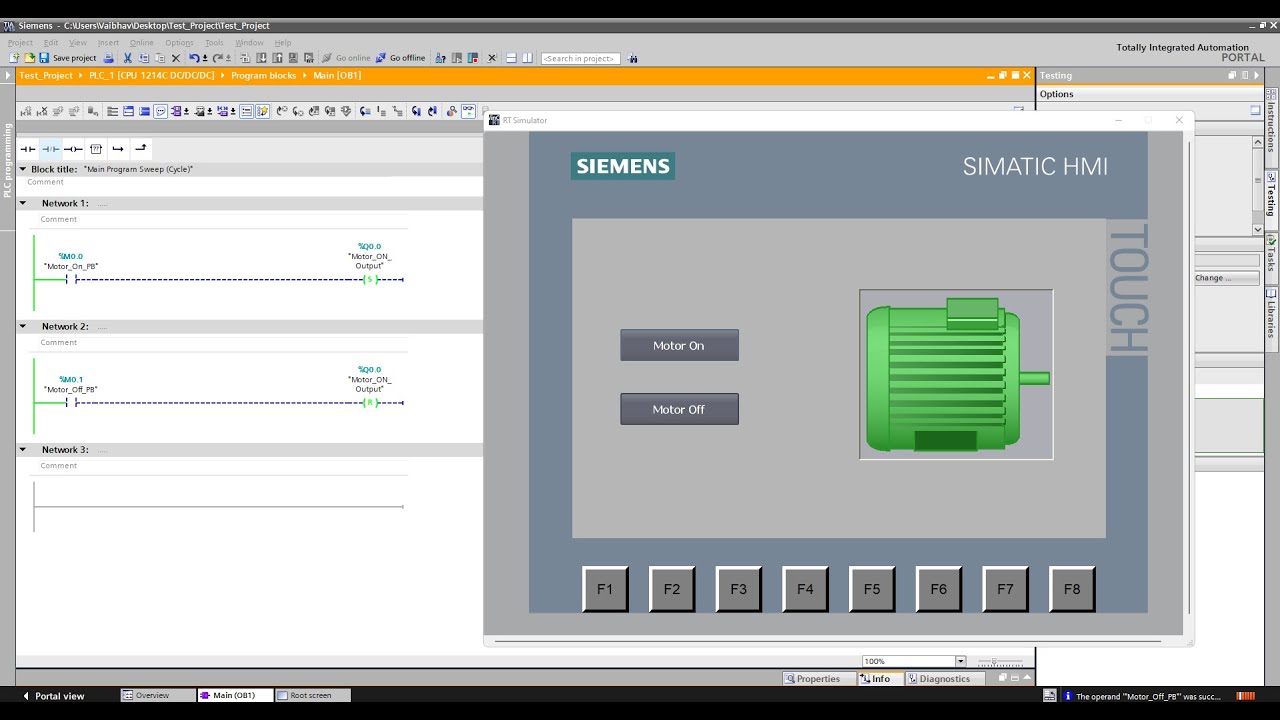Select the reset coil in Network 2

pos(371,403)
